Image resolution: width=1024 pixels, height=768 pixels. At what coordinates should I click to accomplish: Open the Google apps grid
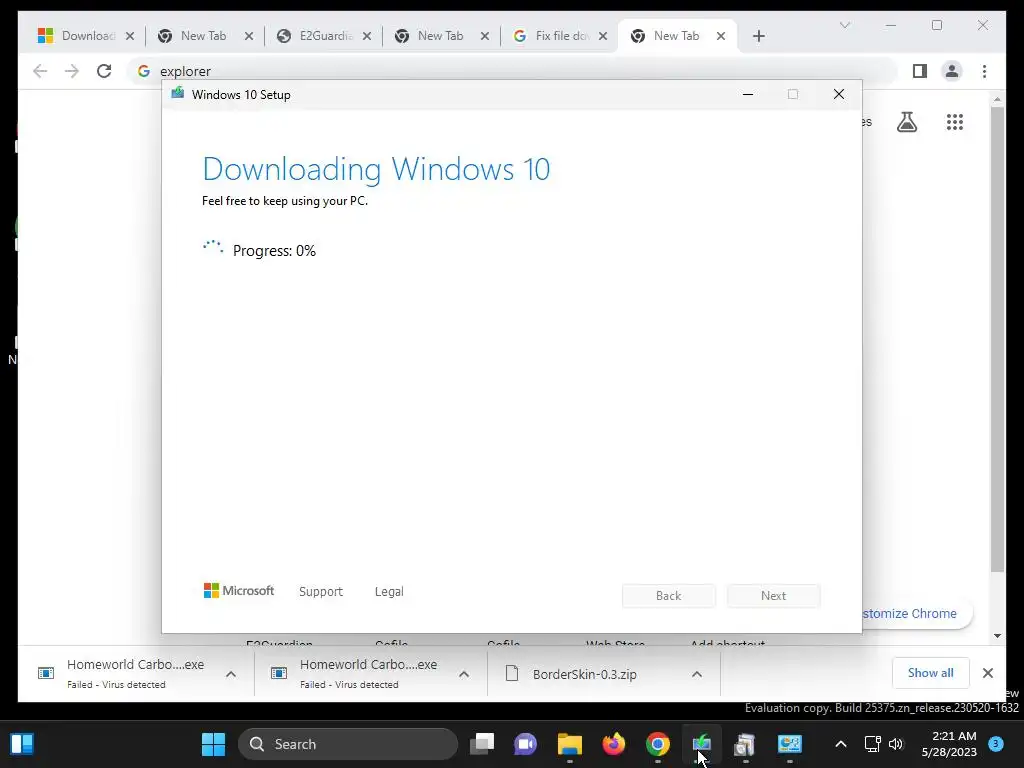955,122
